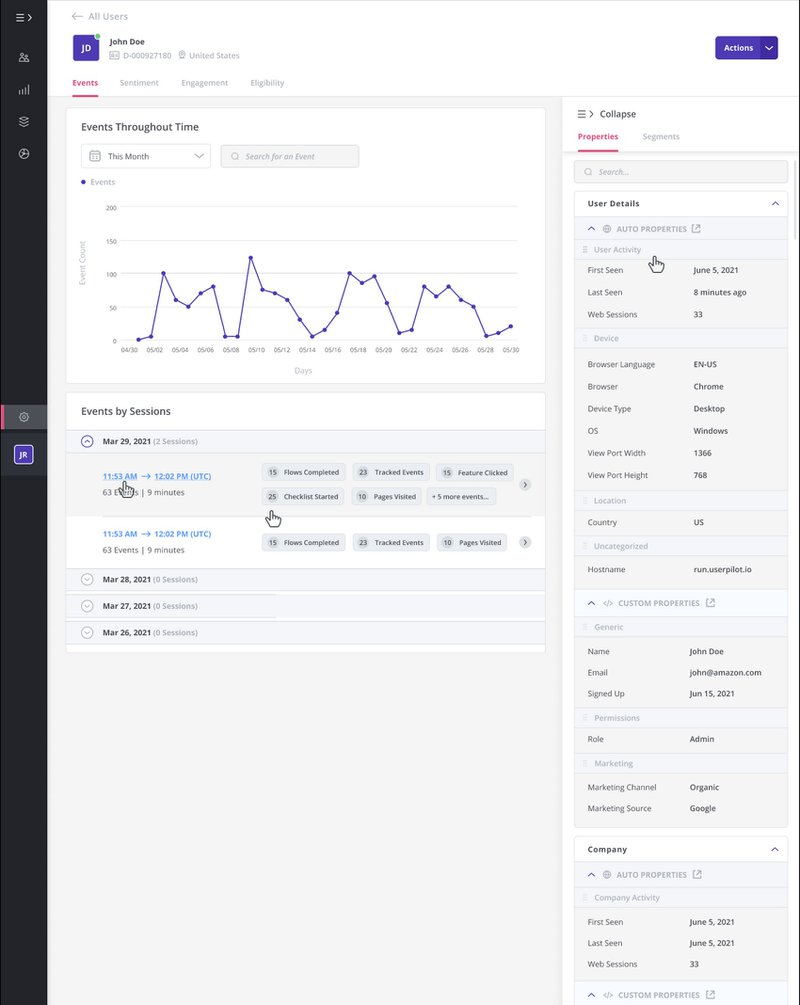Select the users icon in the left sidebar
800x1005 pixels.
click(22, 57)
